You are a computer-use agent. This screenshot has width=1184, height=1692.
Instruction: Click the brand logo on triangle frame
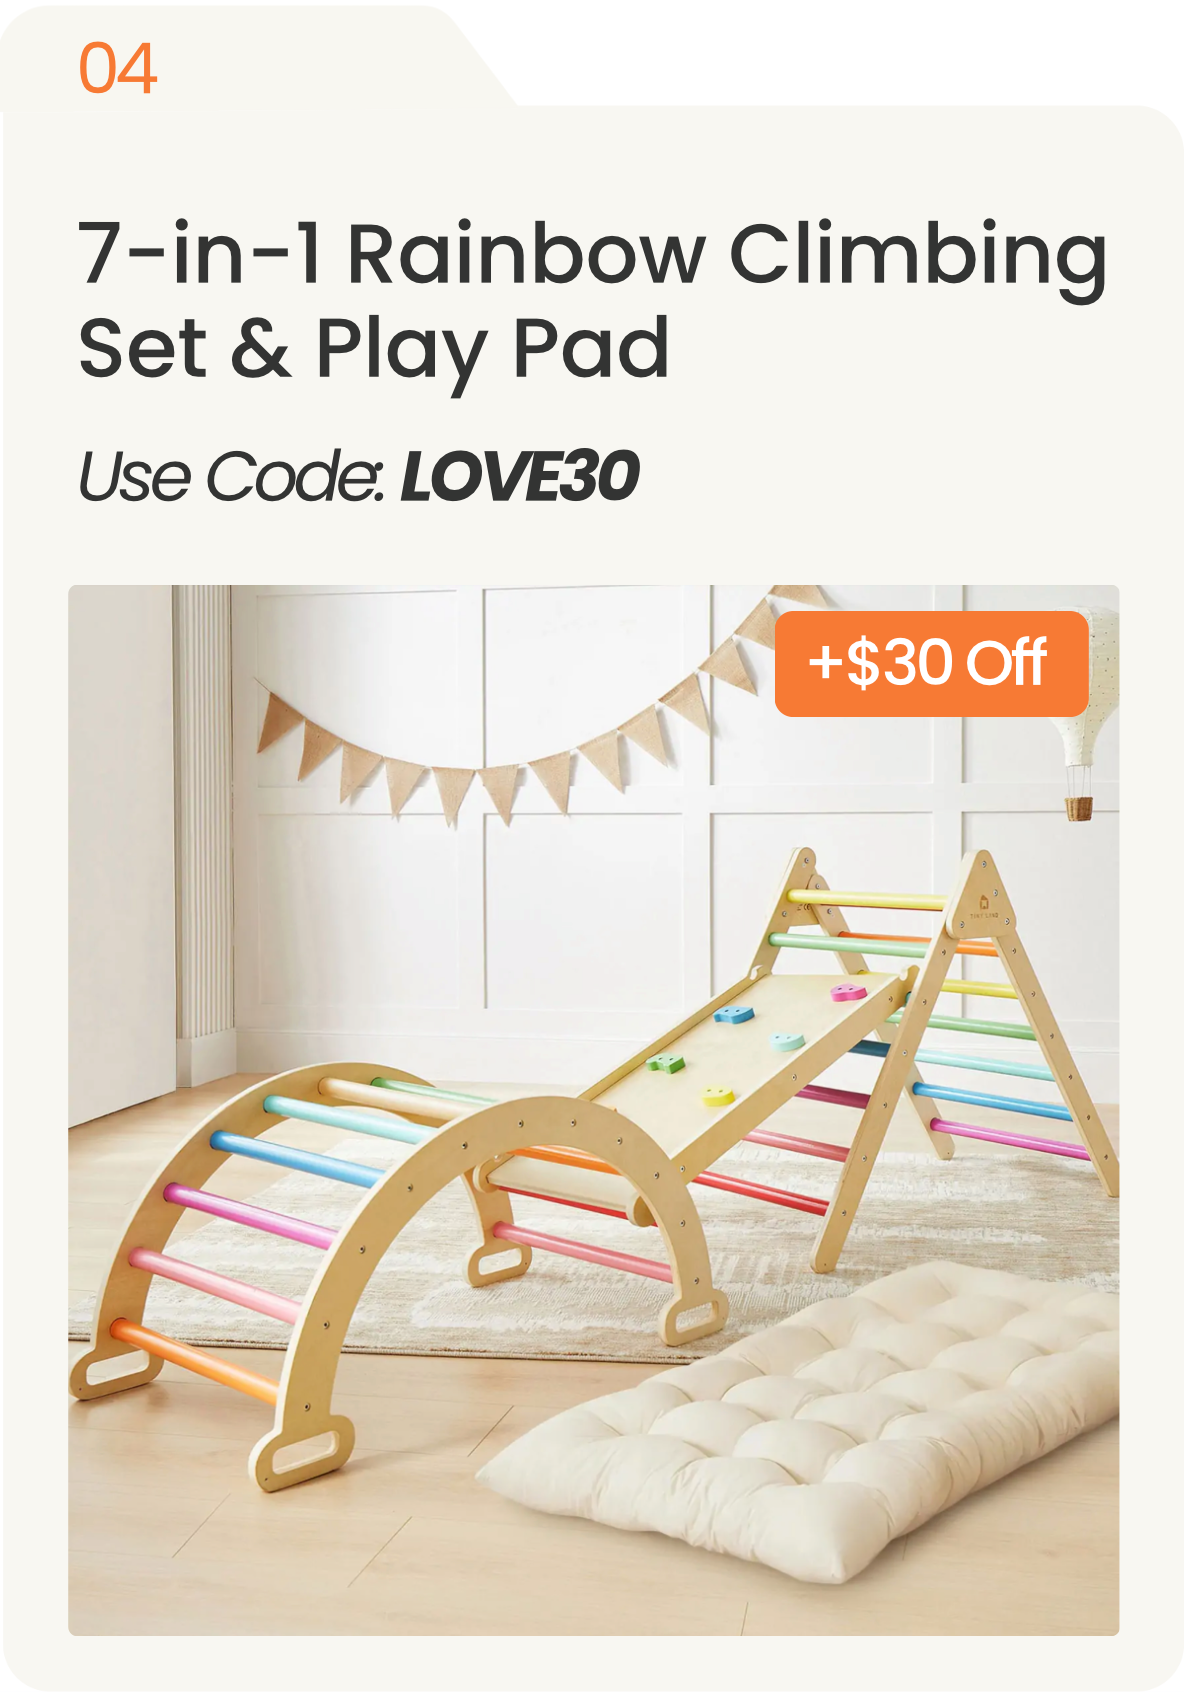[x=983, y=907]
